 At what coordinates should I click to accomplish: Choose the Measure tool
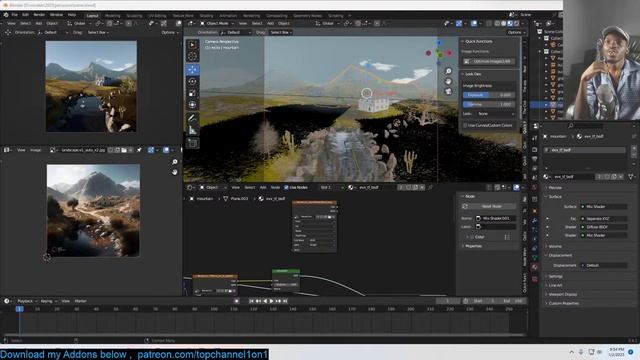click(x=192, y=131)
